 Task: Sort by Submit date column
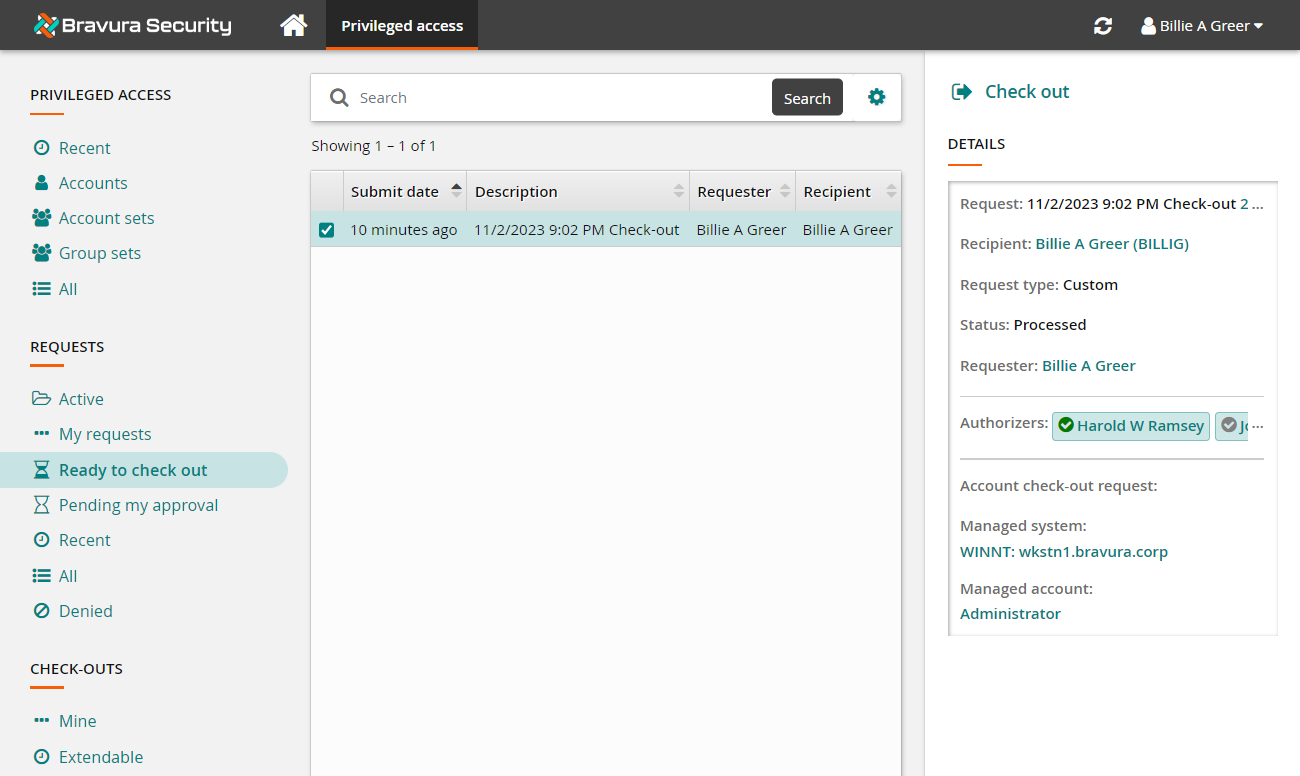point(395,192)
